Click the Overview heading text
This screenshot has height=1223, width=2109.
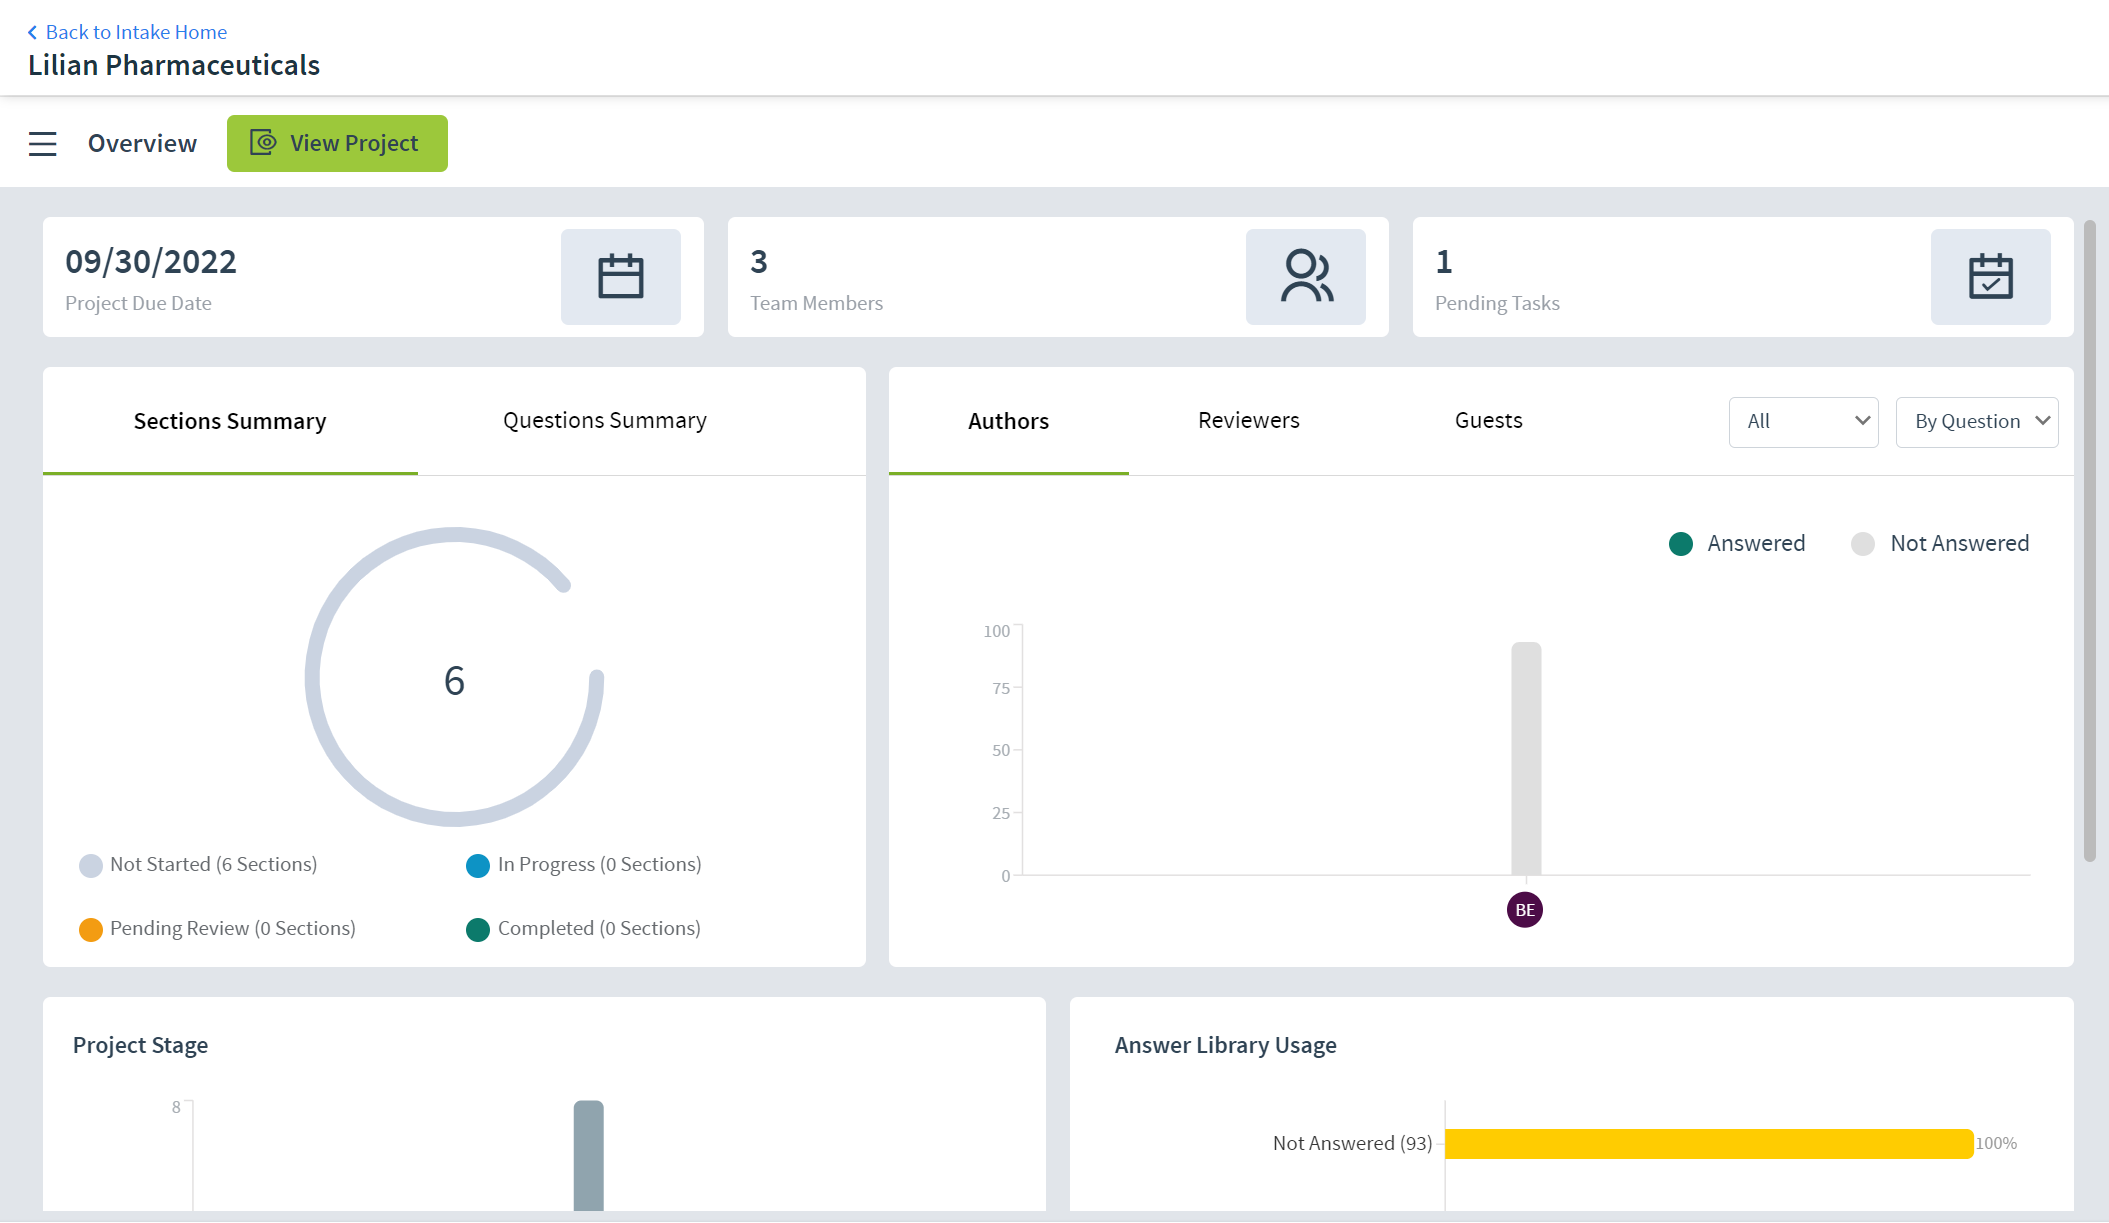click(x=142, y=144)
